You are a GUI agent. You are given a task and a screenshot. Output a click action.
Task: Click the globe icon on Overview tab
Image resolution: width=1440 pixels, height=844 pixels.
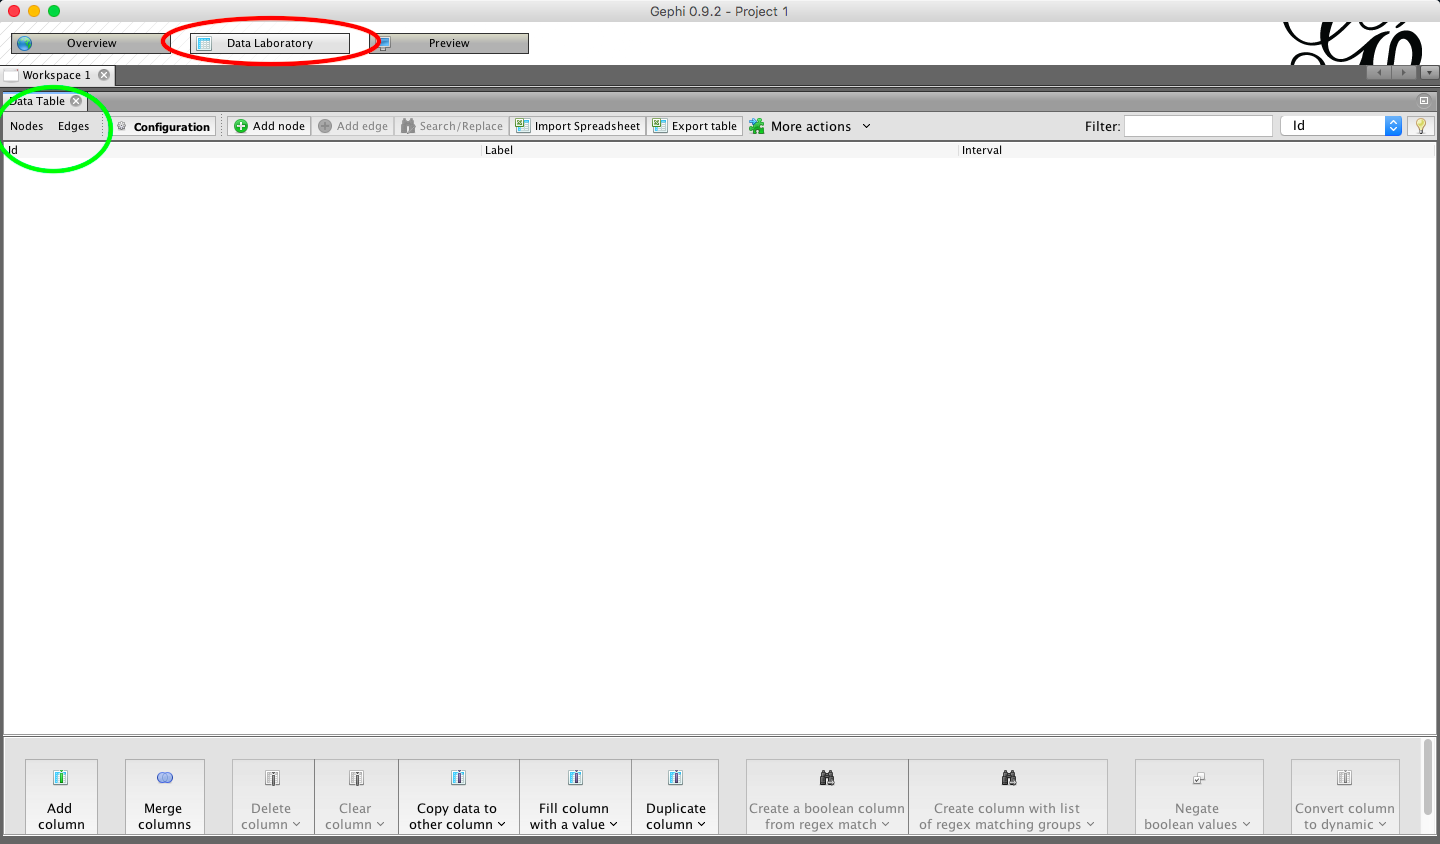click(x=25, y=43)
